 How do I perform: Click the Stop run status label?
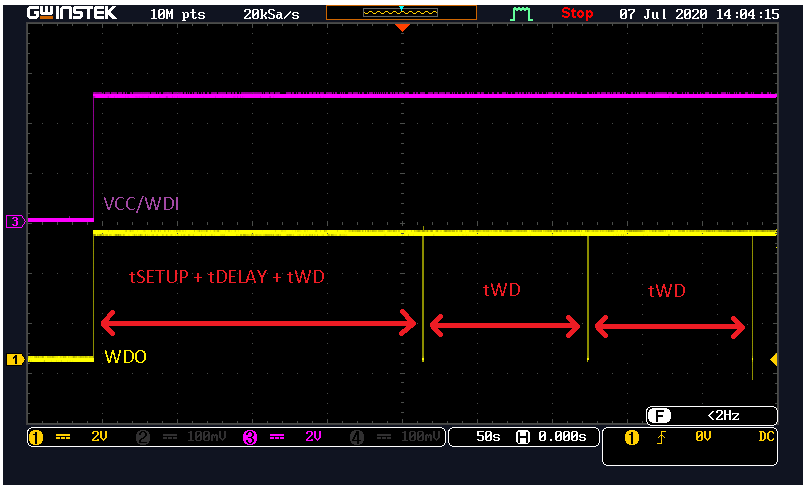coord(577,13)
